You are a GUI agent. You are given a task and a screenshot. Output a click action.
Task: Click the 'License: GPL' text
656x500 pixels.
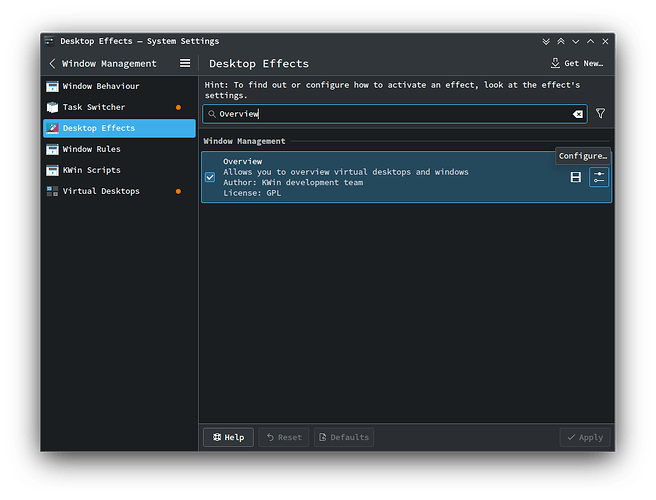252,193
